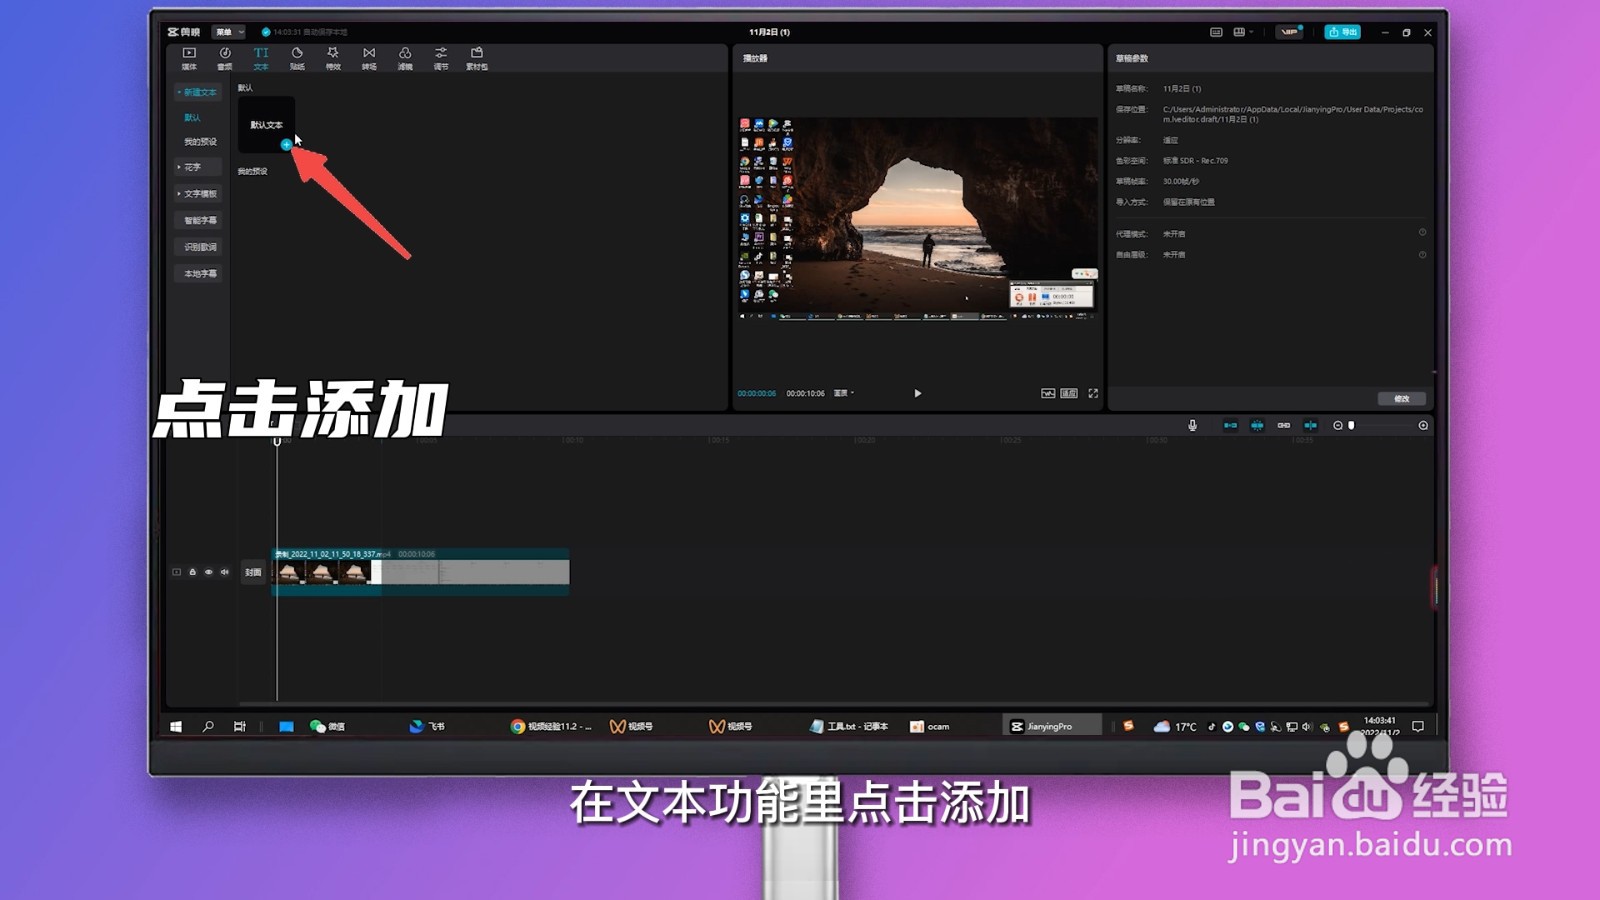Expand the 花字 (Fancy Text) category

pos(197,167)
